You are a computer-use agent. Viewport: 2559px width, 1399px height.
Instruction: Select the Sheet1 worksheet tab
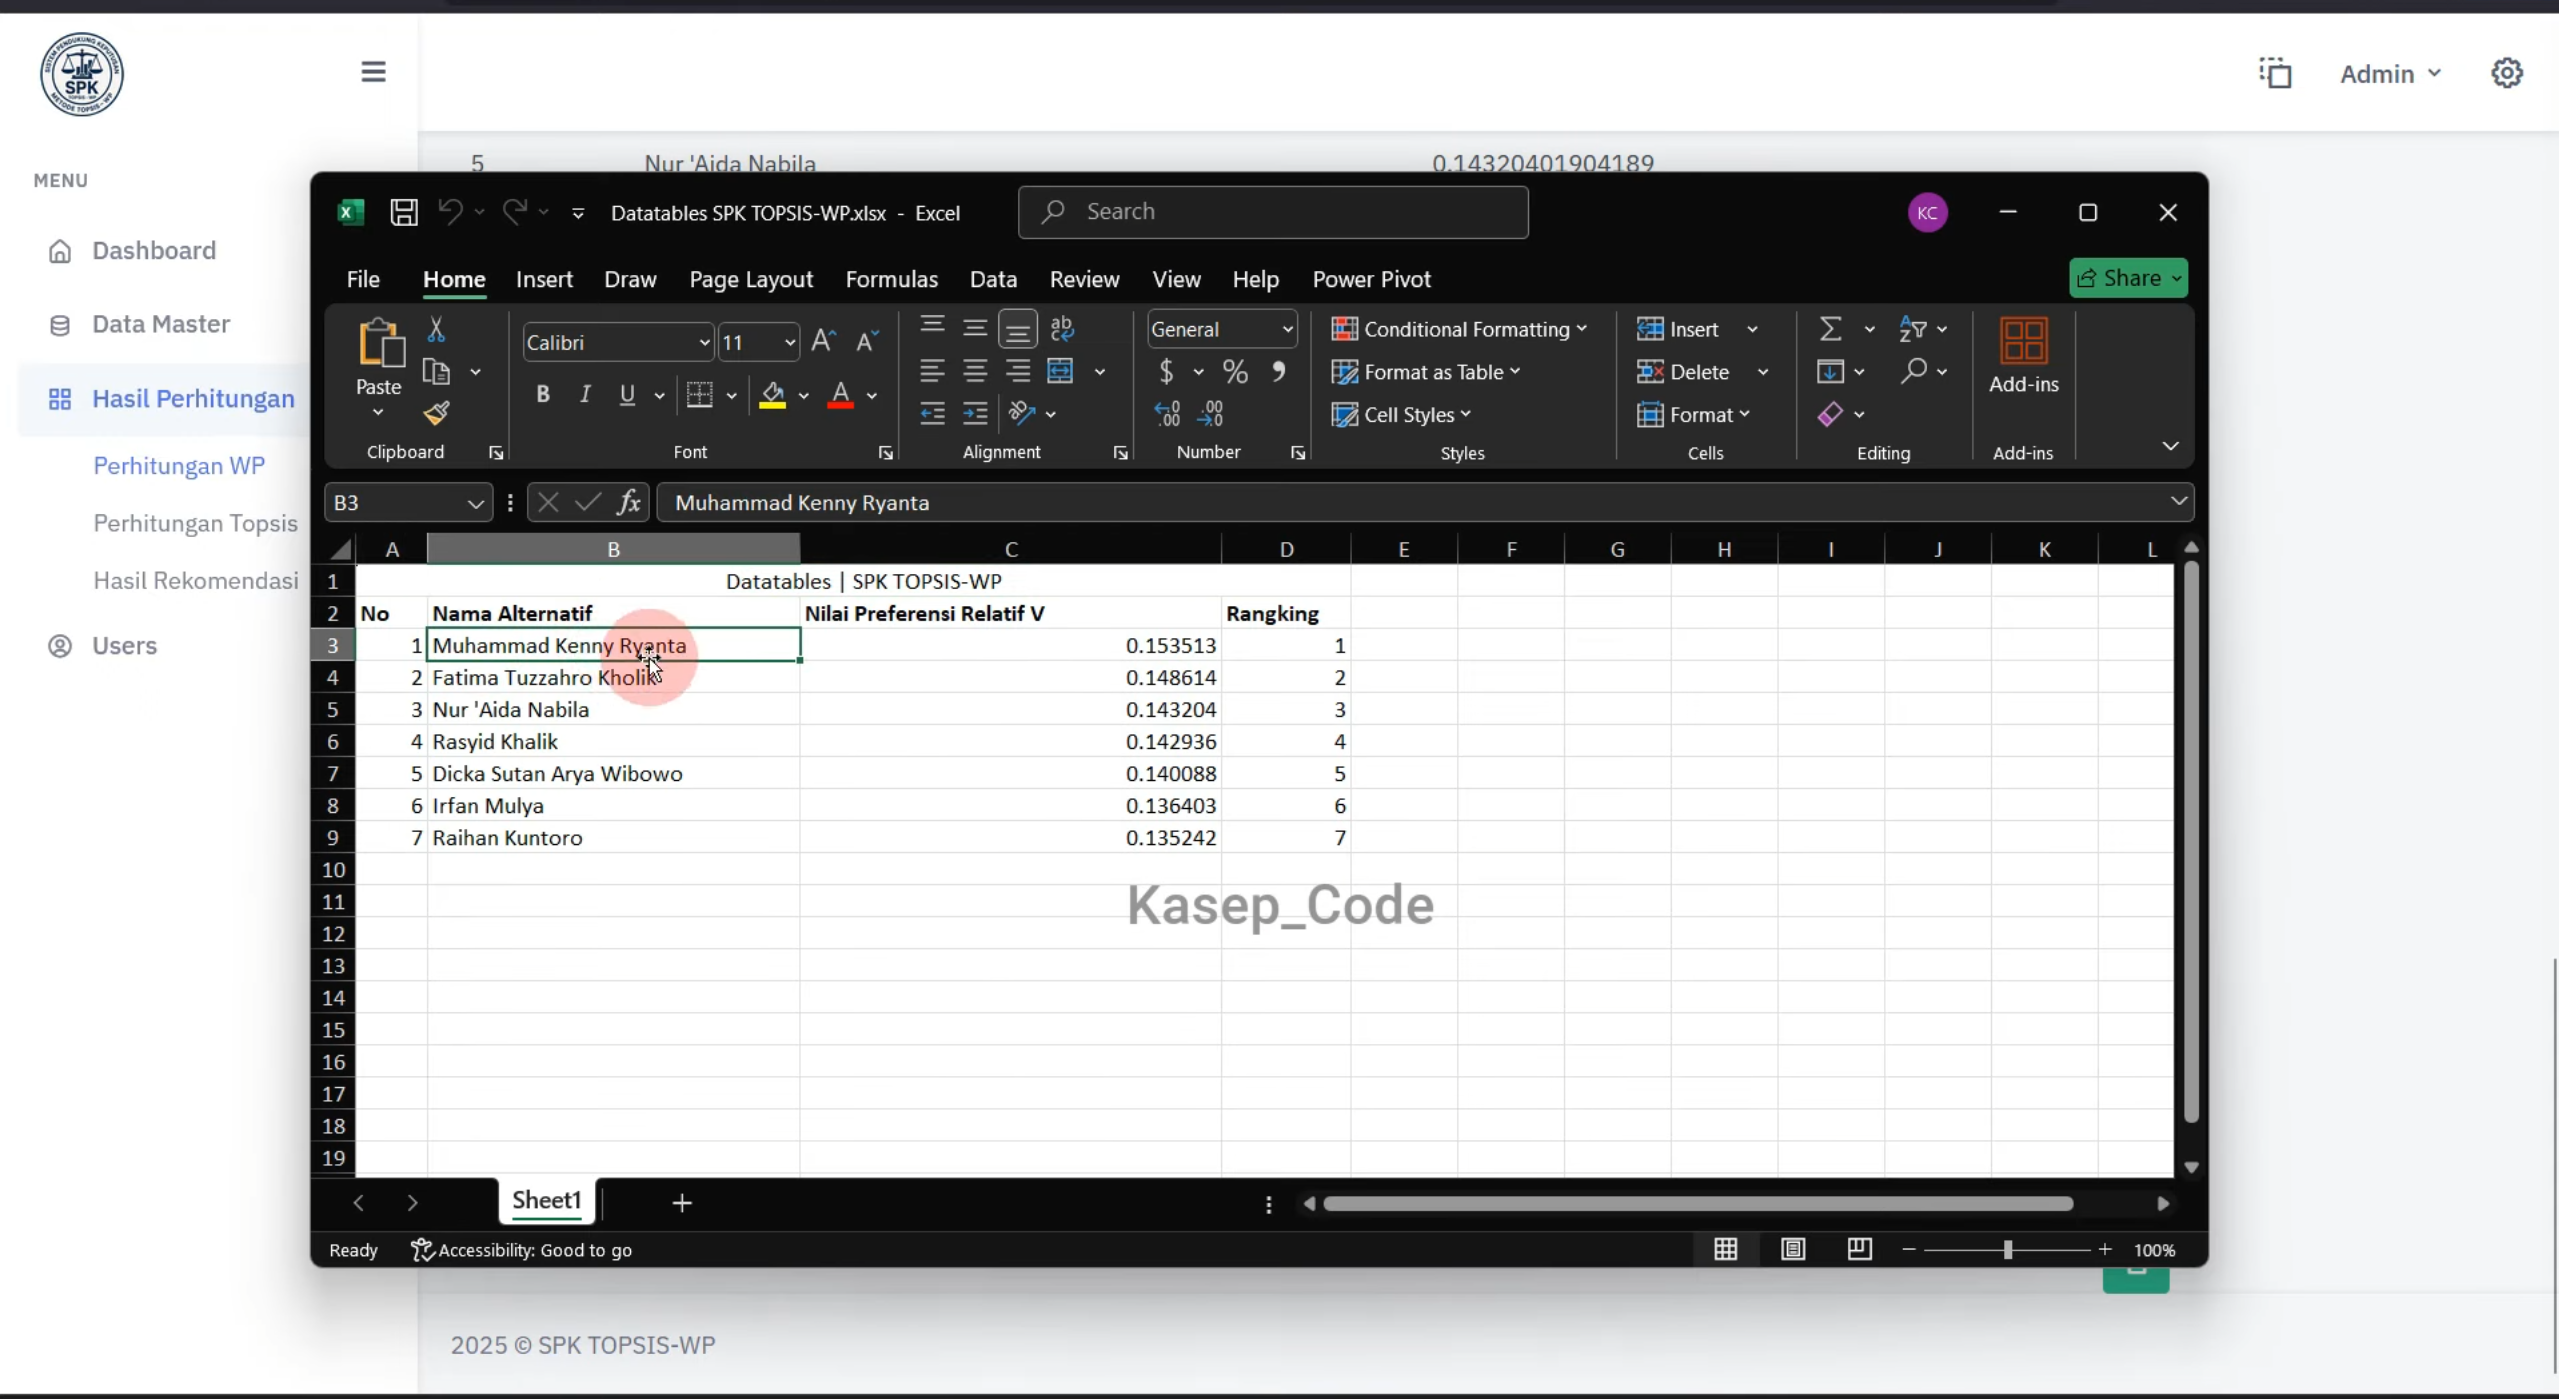(x=546, y=1200)
